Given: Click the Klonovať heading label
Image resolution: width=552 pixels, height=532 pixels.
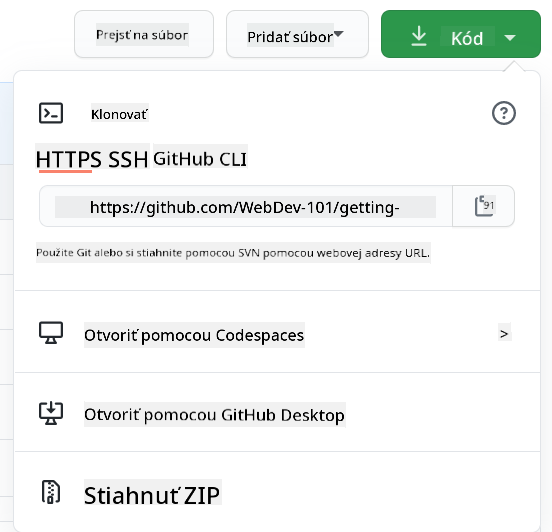Looking at the screenshot, I should (120, 114).
